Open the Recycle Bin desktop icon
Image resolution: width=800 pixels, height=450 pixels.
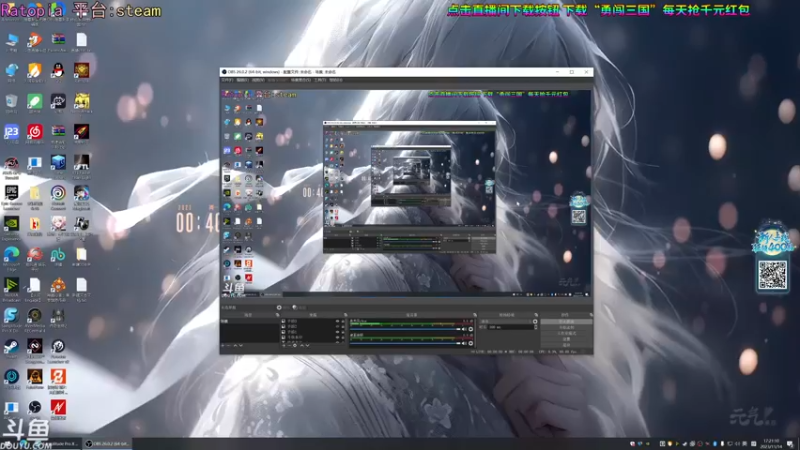click(11, 101)
